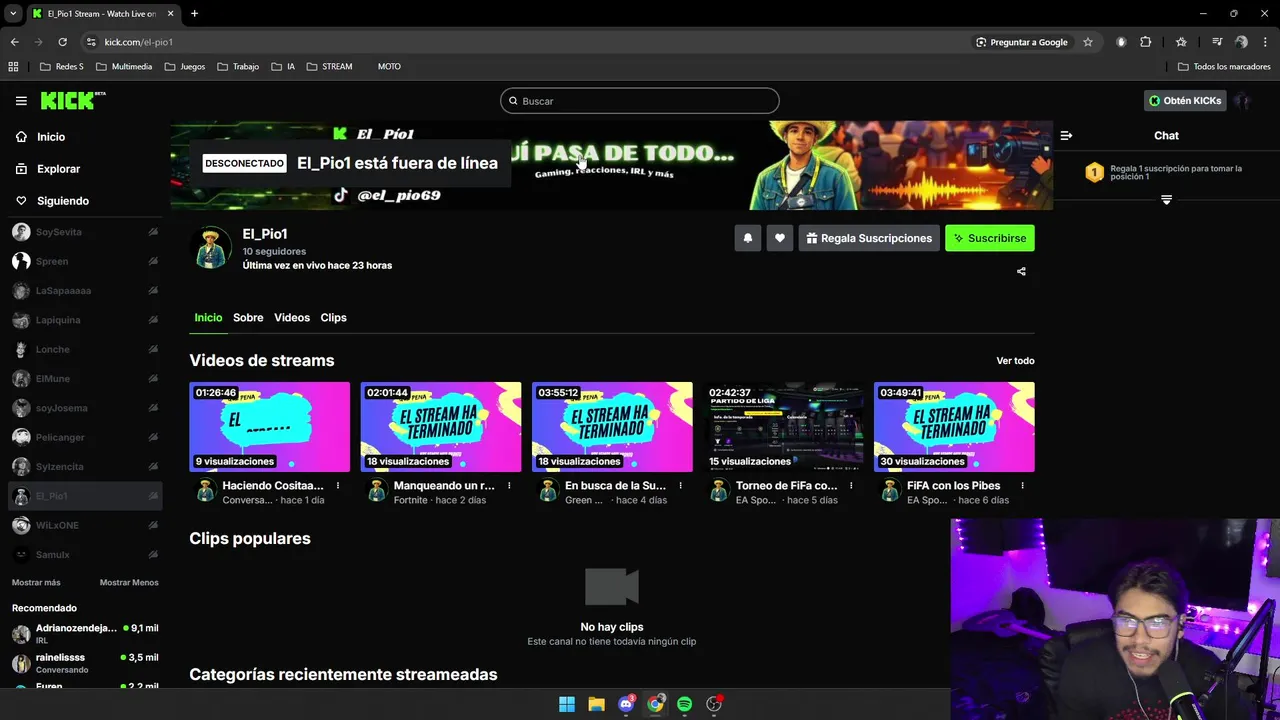Screen dimensions: 1280x720
Task: Open Windows Start menu
Action: coord(567,704)
